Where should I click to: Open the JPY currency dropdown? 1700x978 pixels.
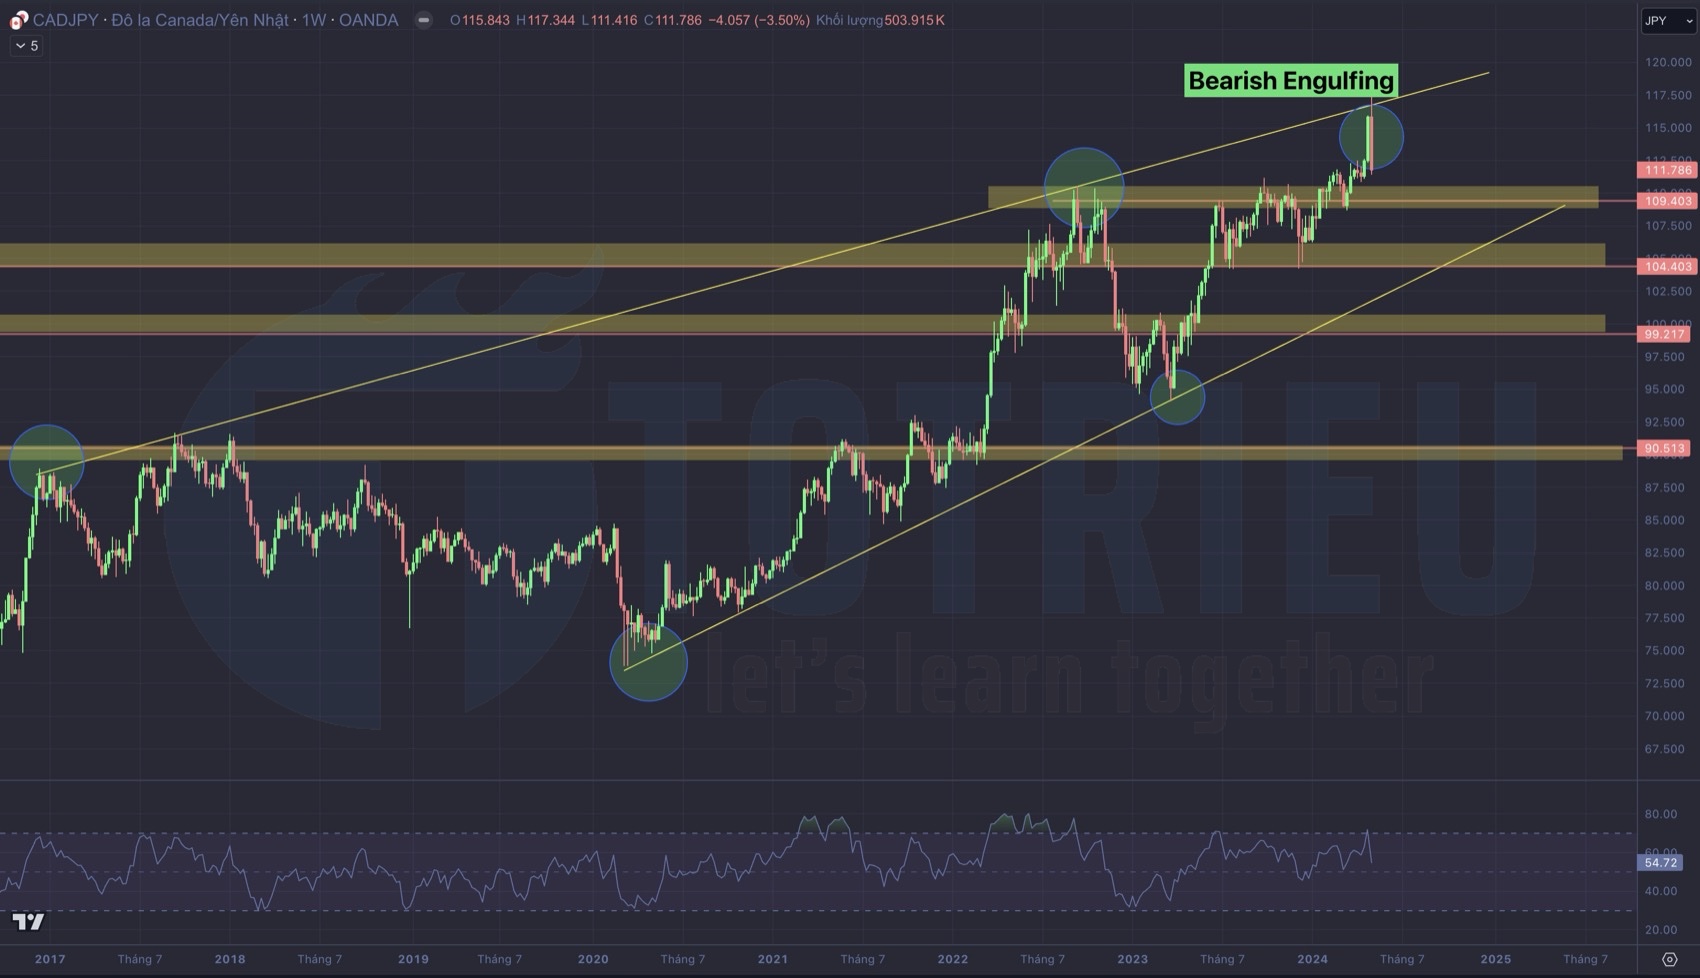click(1668, 21)
